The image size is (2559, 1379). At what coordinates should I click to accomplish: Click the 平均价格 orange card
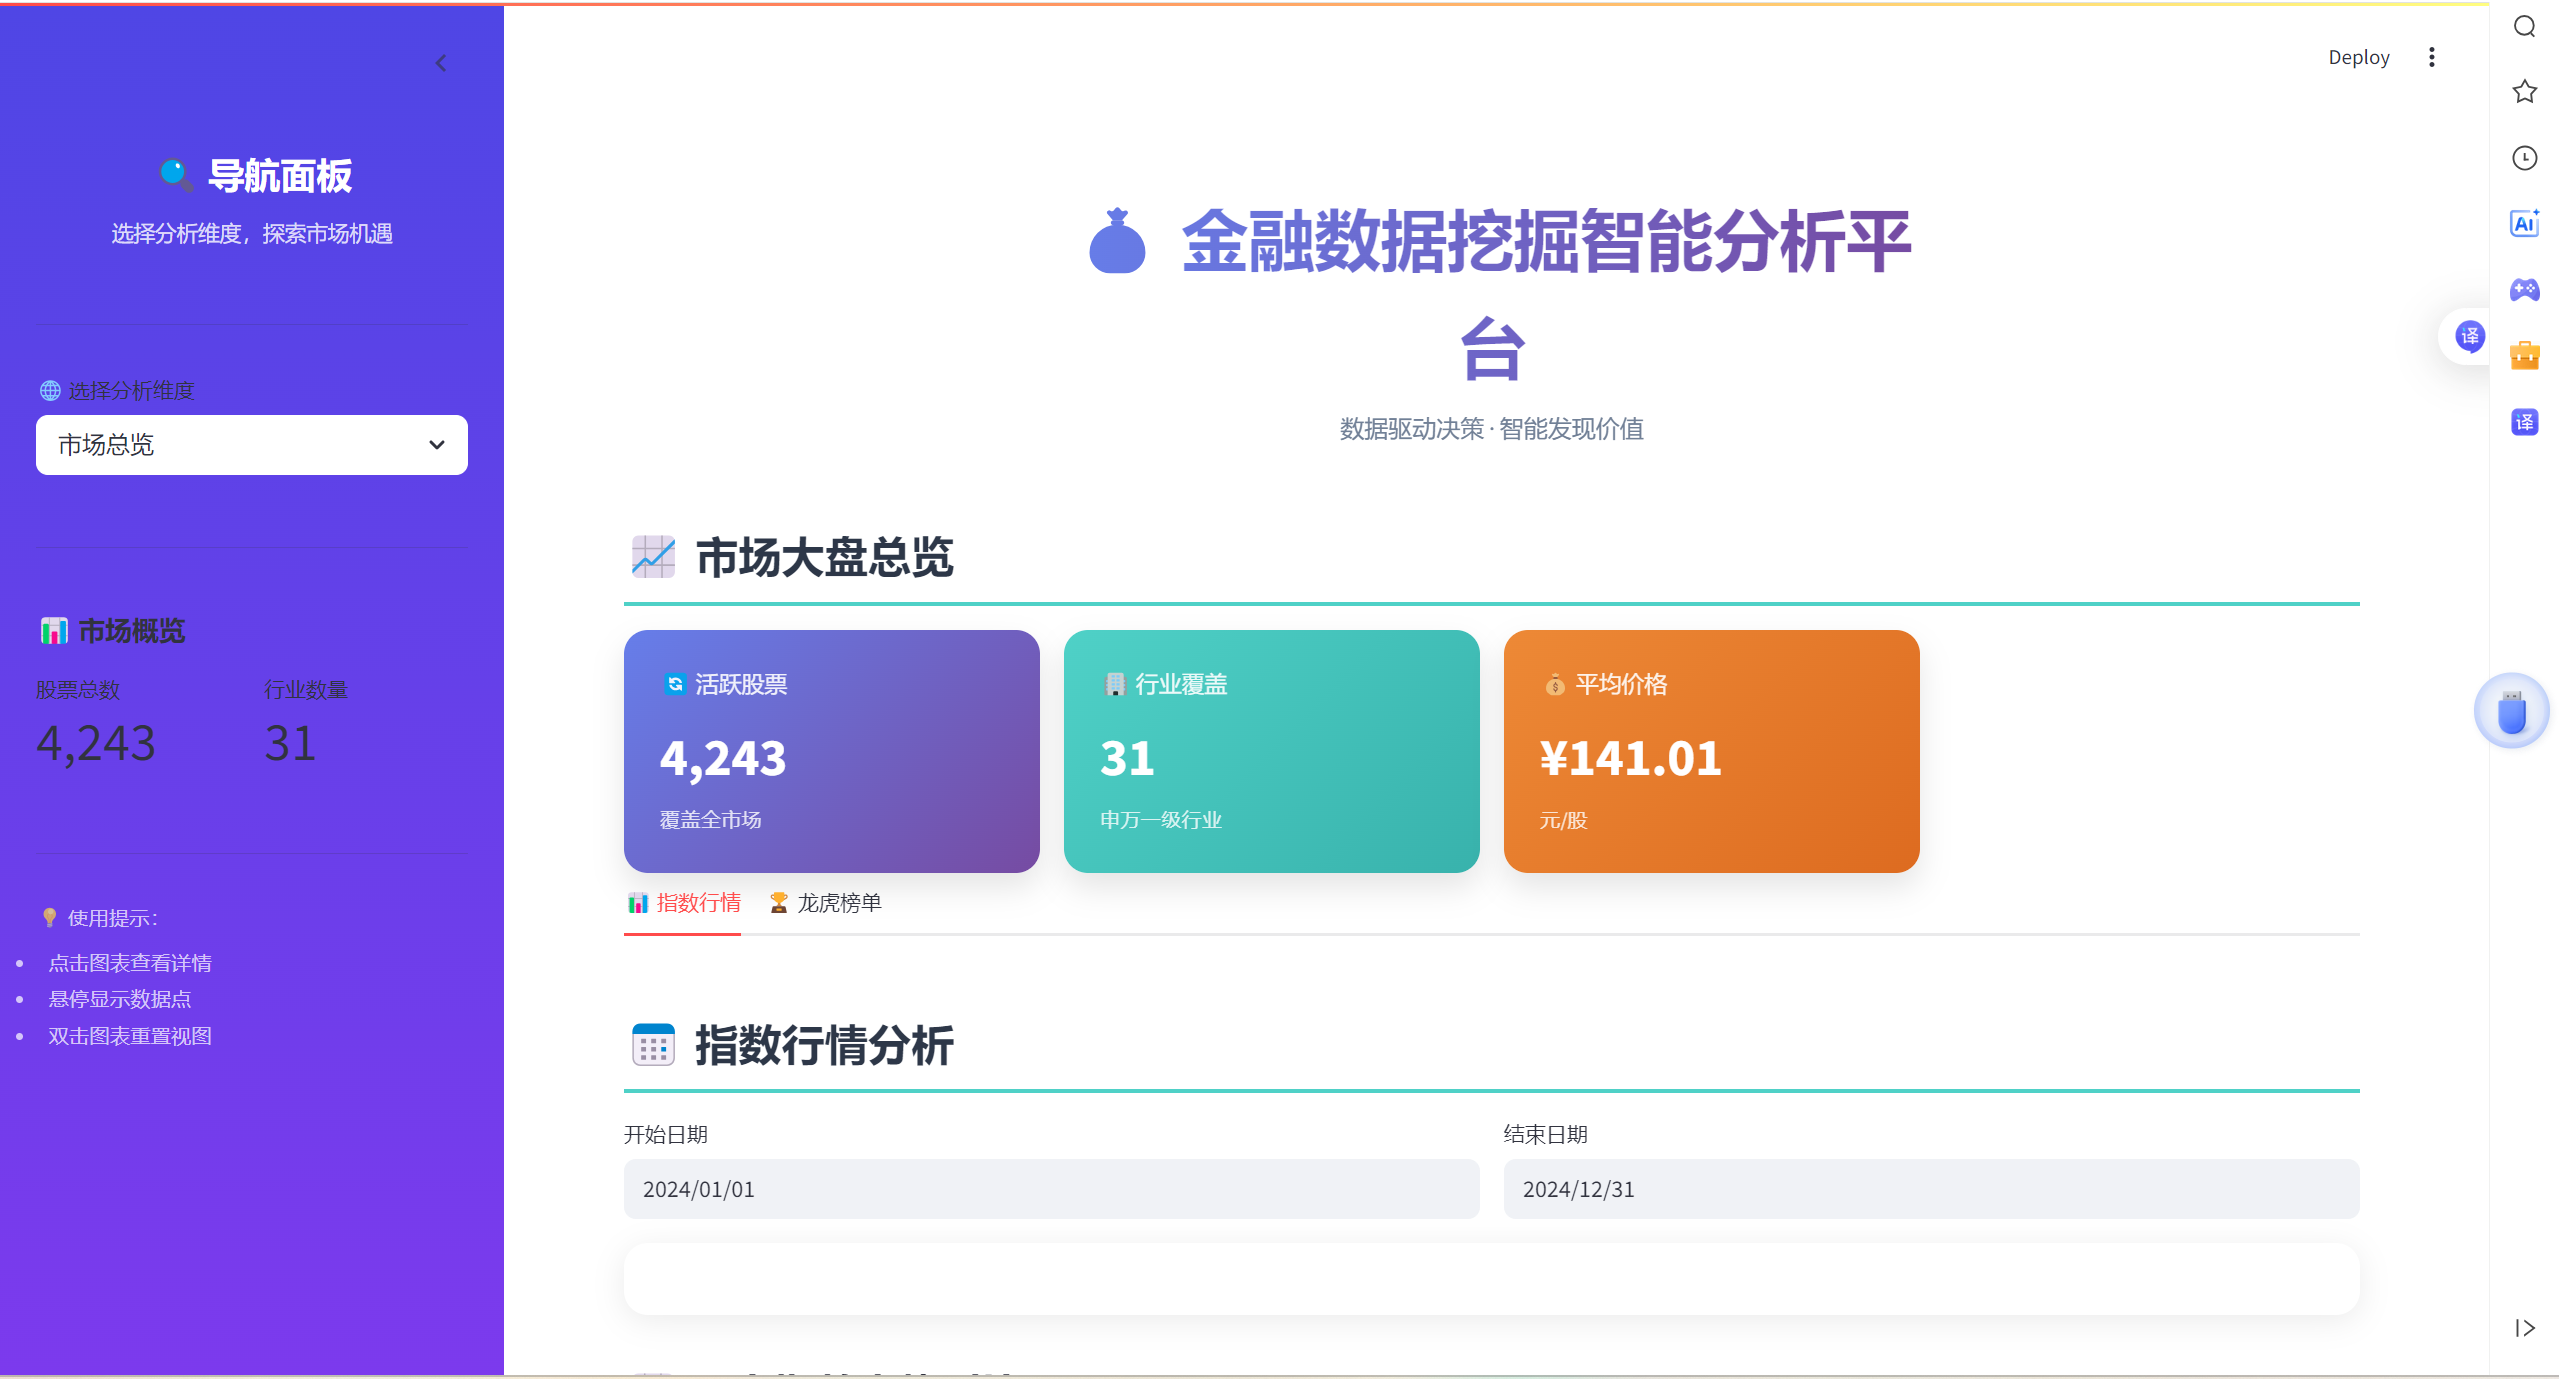click(1710, 752)
